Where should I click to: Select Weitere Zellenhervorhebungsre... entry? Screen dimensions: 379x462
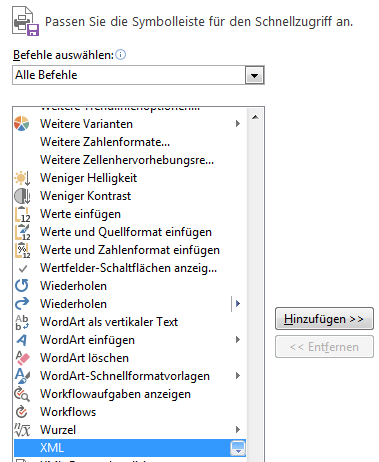(x=130, y=160)
